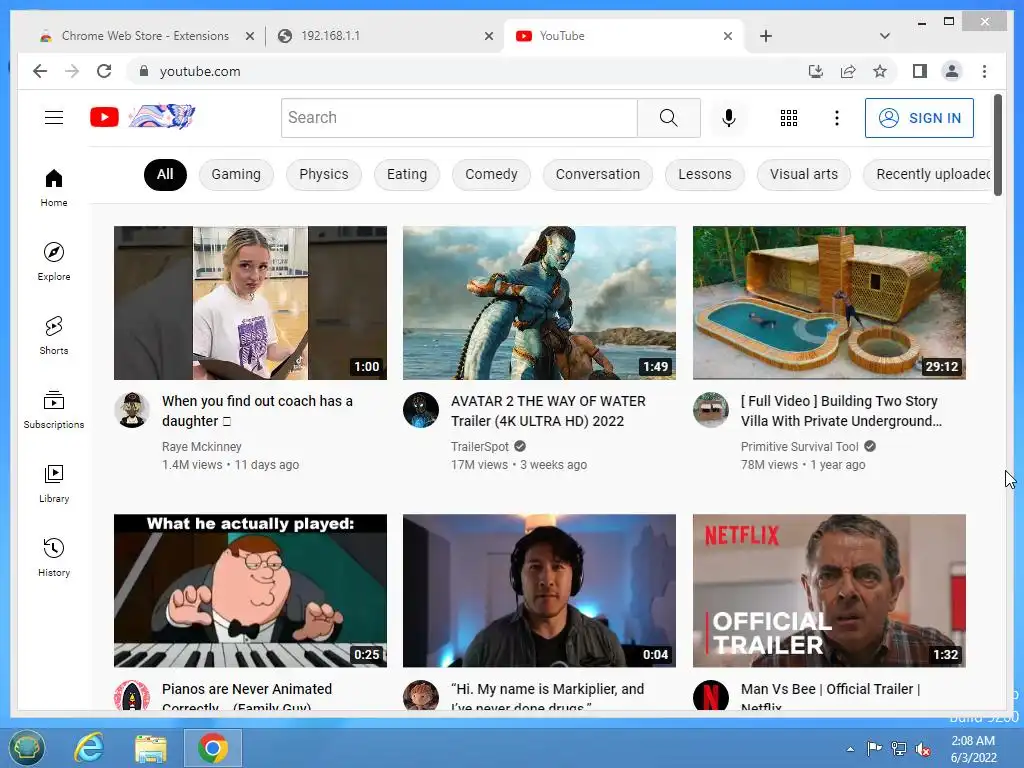Filter by Recently uploaded chip
The width and height of the screenshot is (1024, 768).
927,174
